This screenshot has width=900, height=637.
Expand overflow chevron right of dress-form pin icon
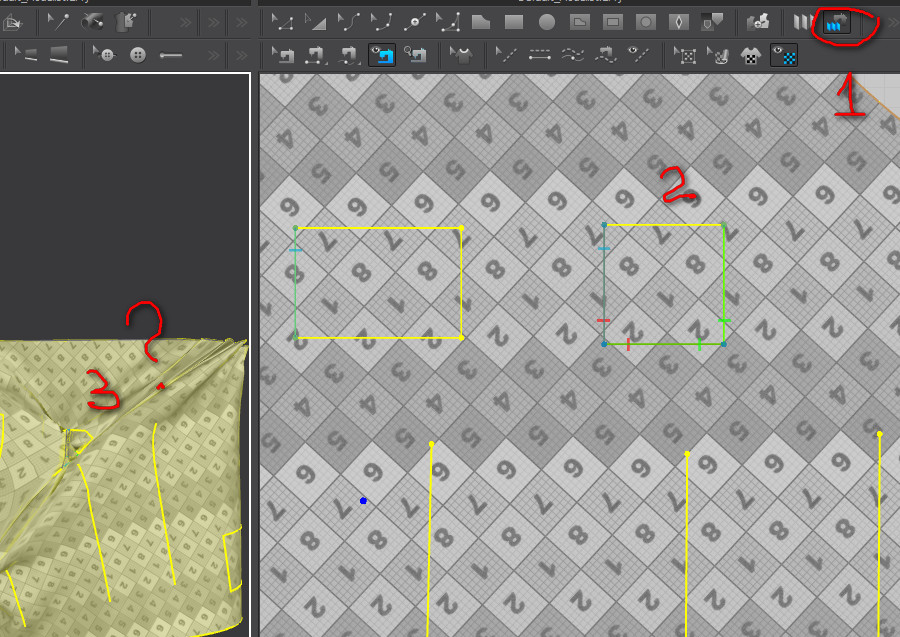coord(185,23)
